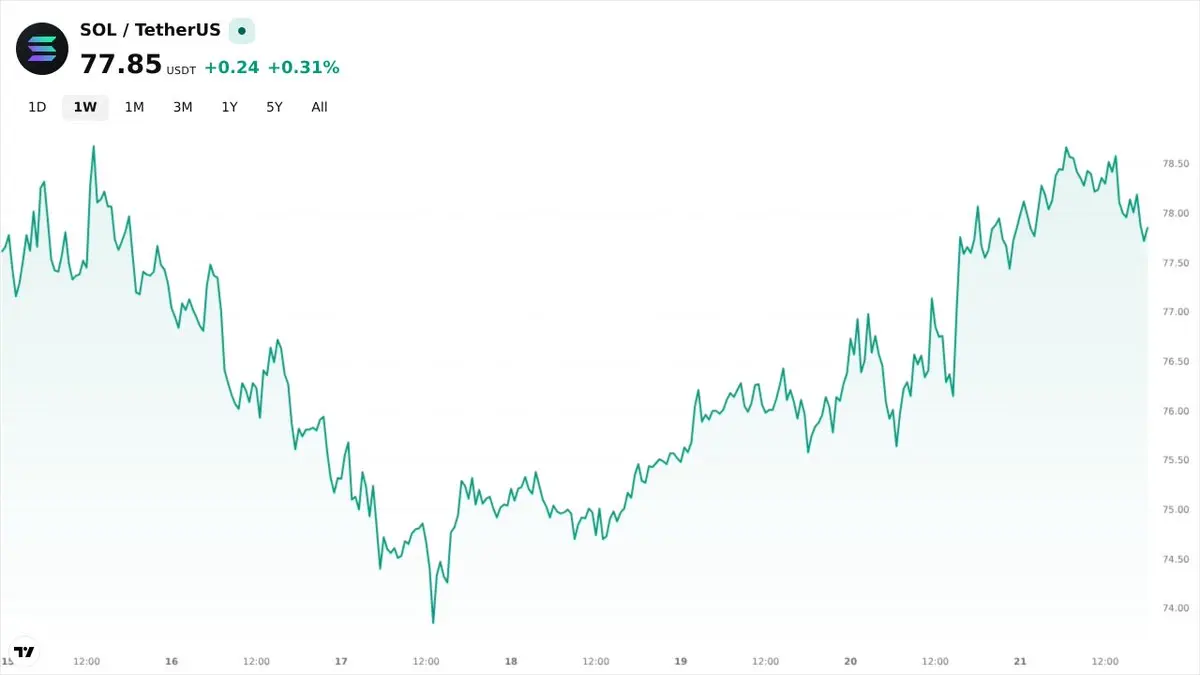The width and height of the screenshot is (1200, 675).
Task: Open the SOL / TetherUS symbol title
Action: pos(150,30)
